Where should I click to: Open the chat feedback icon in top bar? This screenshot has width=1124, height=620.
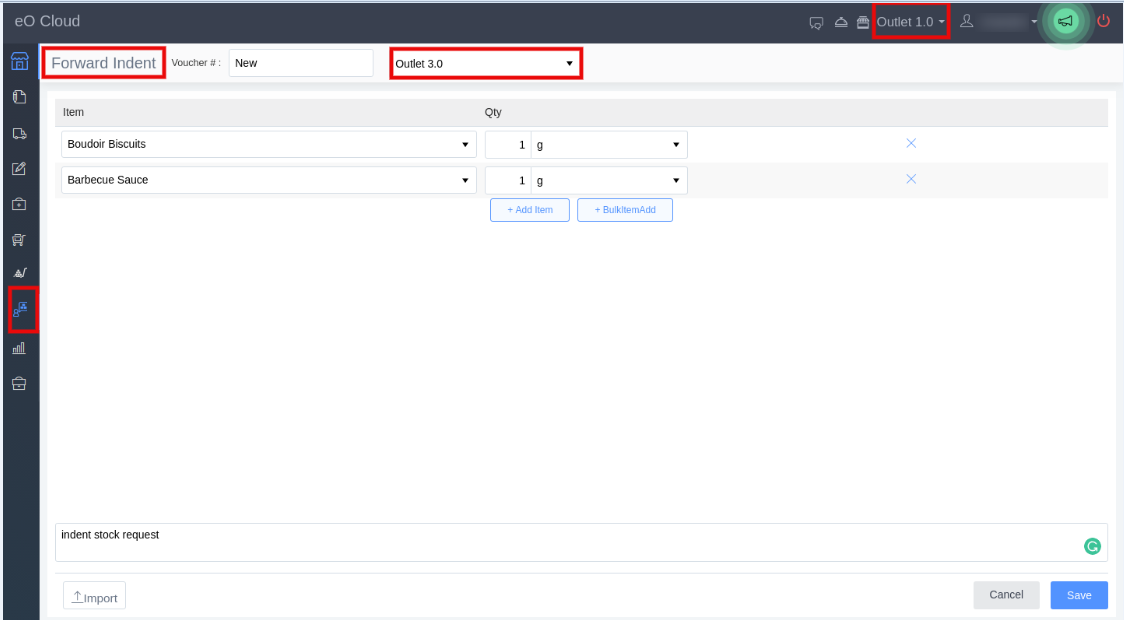[x=814, y=21]
